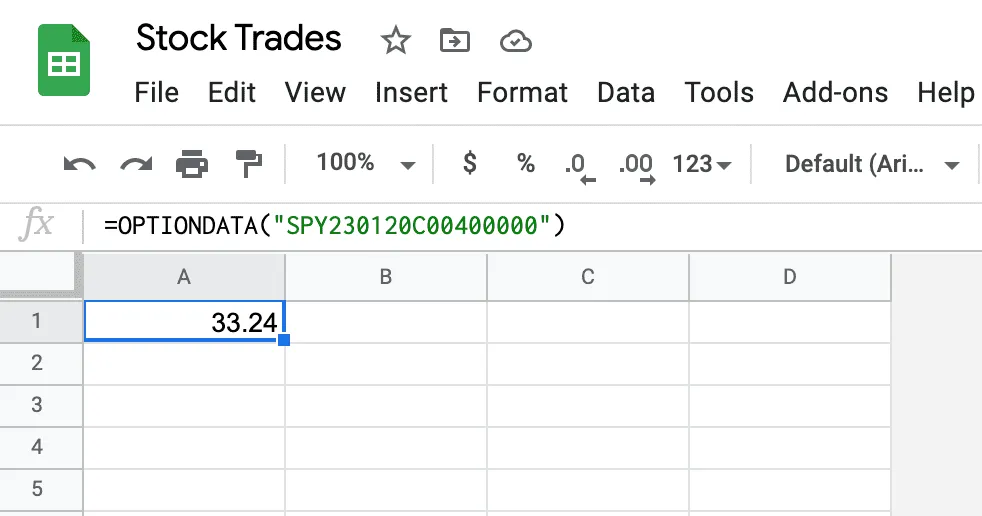Viewport: 982px width, 516px height.
Task: Increase decimal places button
Action: tap(636, 167)
